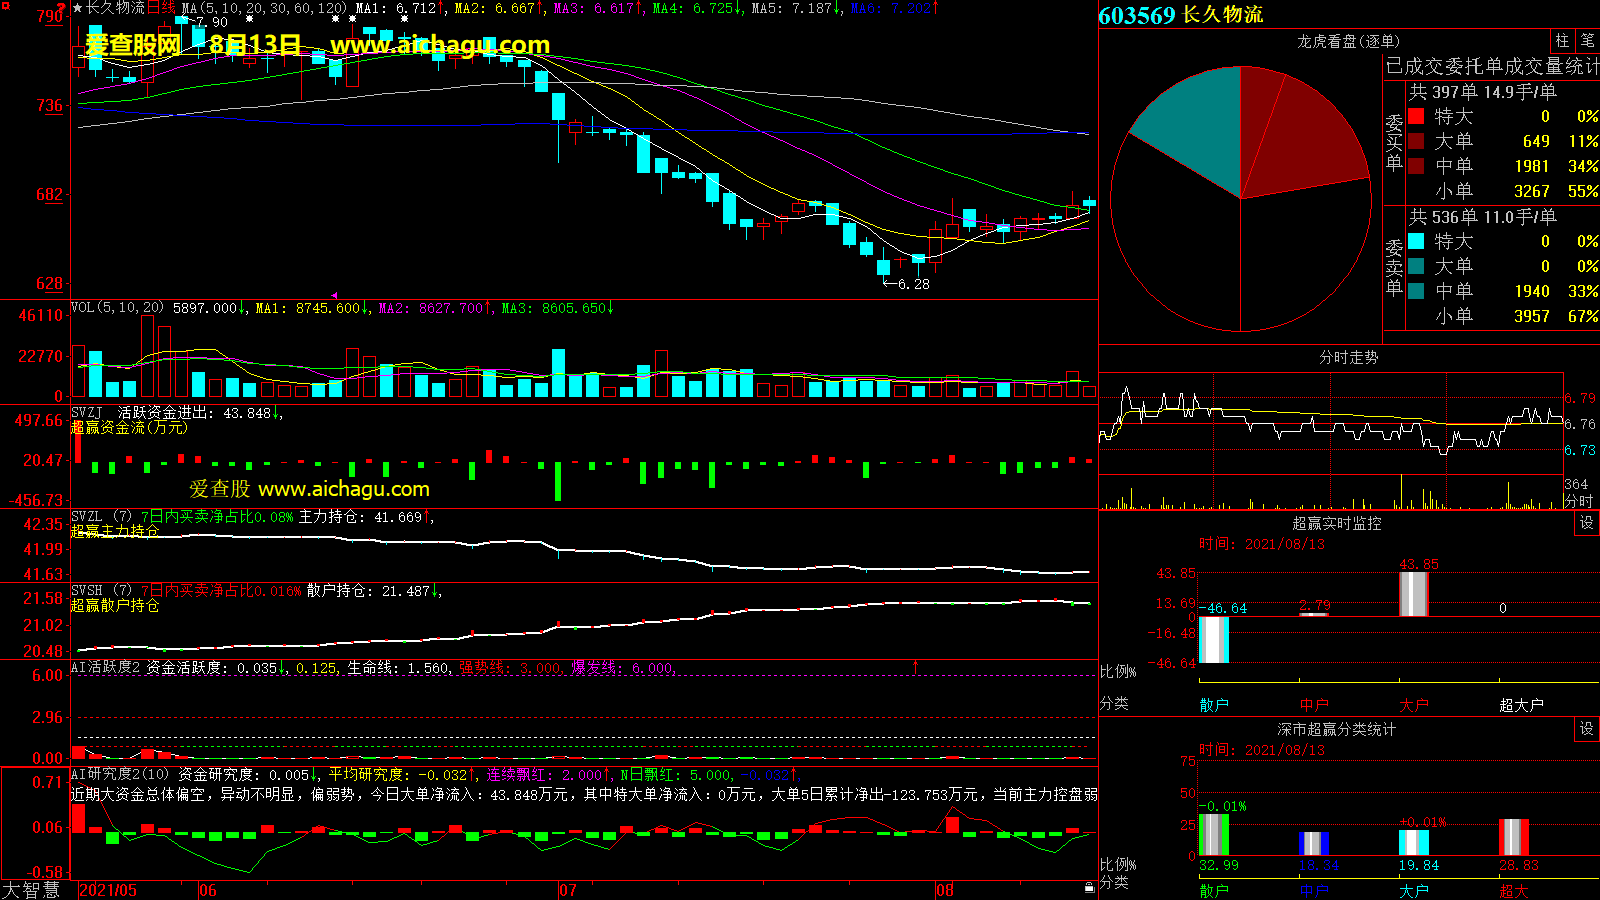Click the small lock icon at chart bottom right
The height and width of the screenshot is (900, 1600).
click(1089, 887)
